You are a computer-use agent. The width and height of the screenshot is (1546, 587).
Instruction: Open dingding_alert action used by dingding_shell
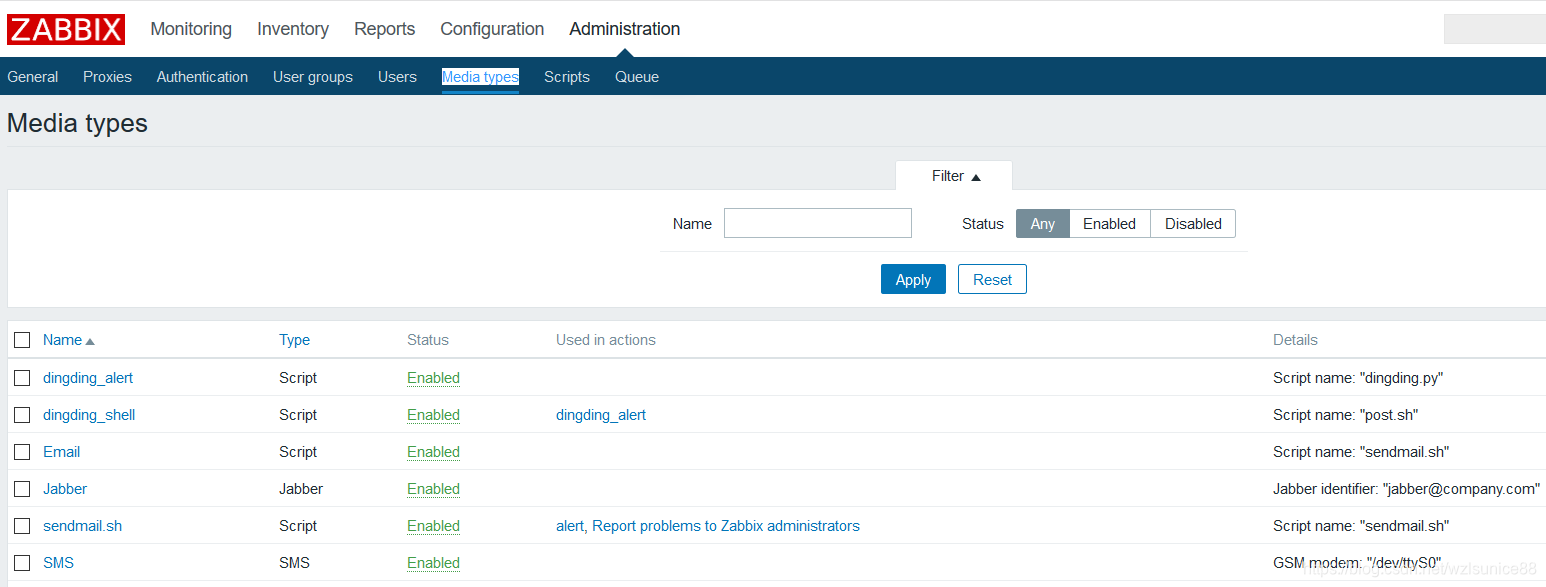click(601, 415)
